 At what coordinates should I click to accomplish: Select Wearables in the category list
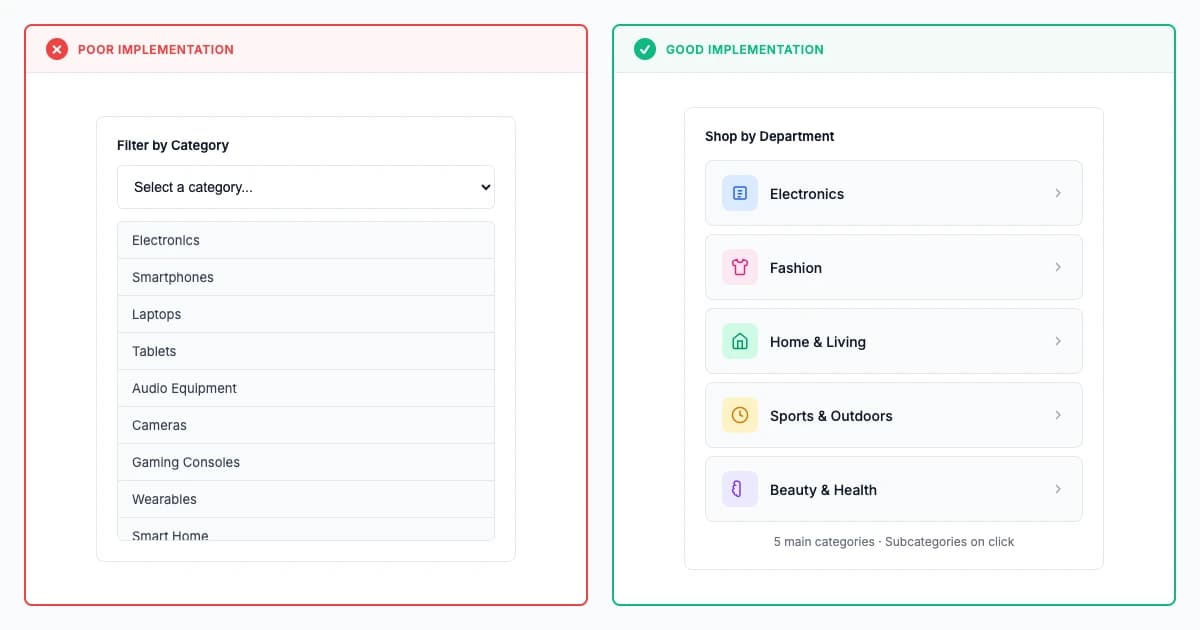pos(306,499)
